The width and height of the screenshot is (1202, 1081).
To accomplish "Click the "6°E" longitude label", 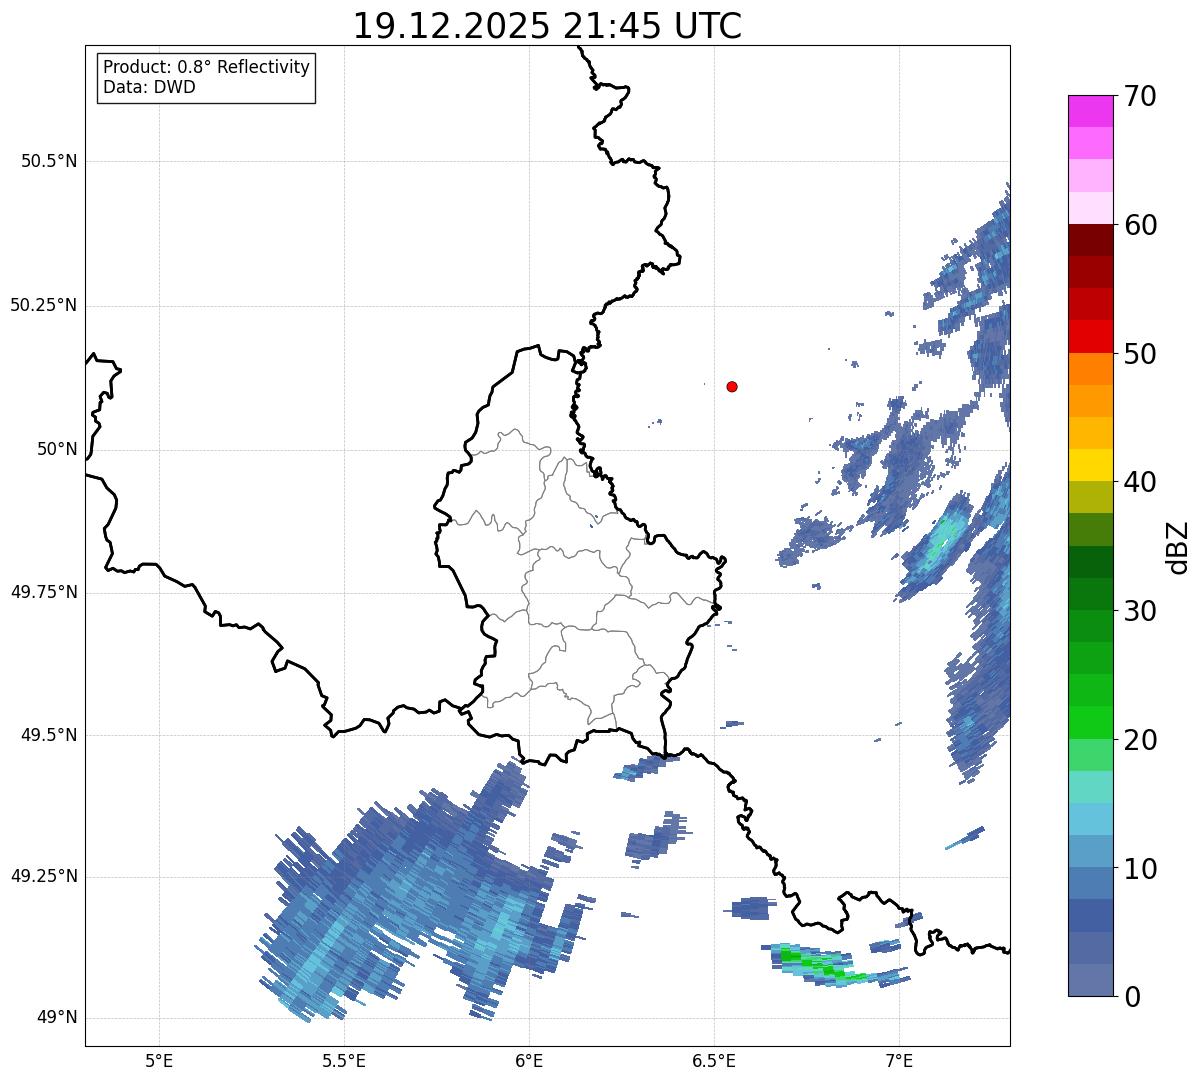I will [529, 1060].
